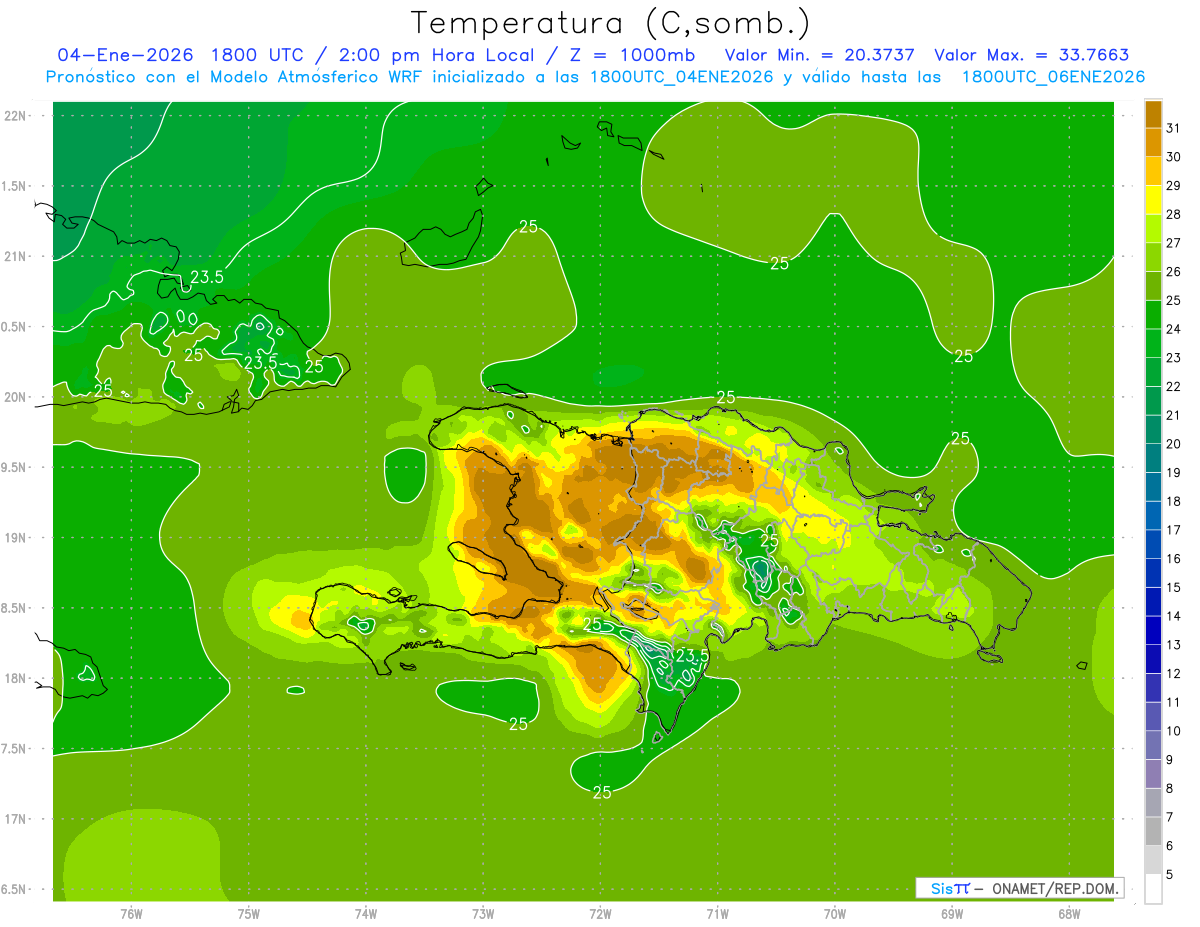This screenshot has width=1200, height=927.
Task: Click the green legend swatch between 24 and 25
Action: coord(1153,315)
